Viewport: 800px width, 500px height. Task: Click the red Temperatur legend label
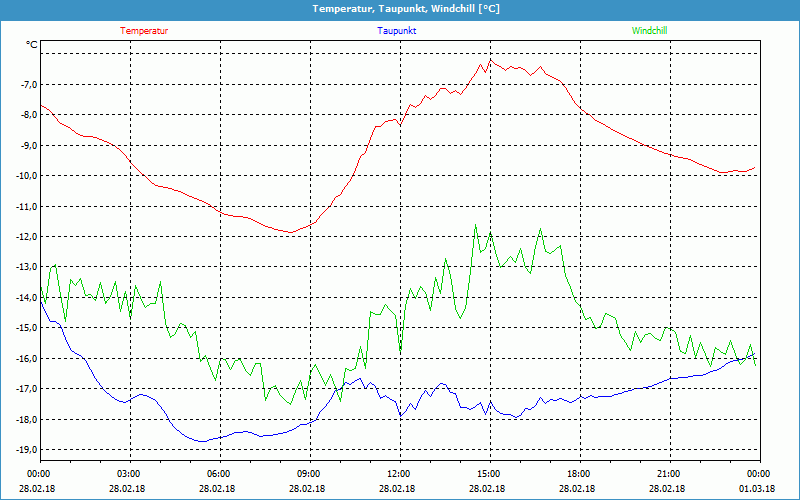(144, 31)
